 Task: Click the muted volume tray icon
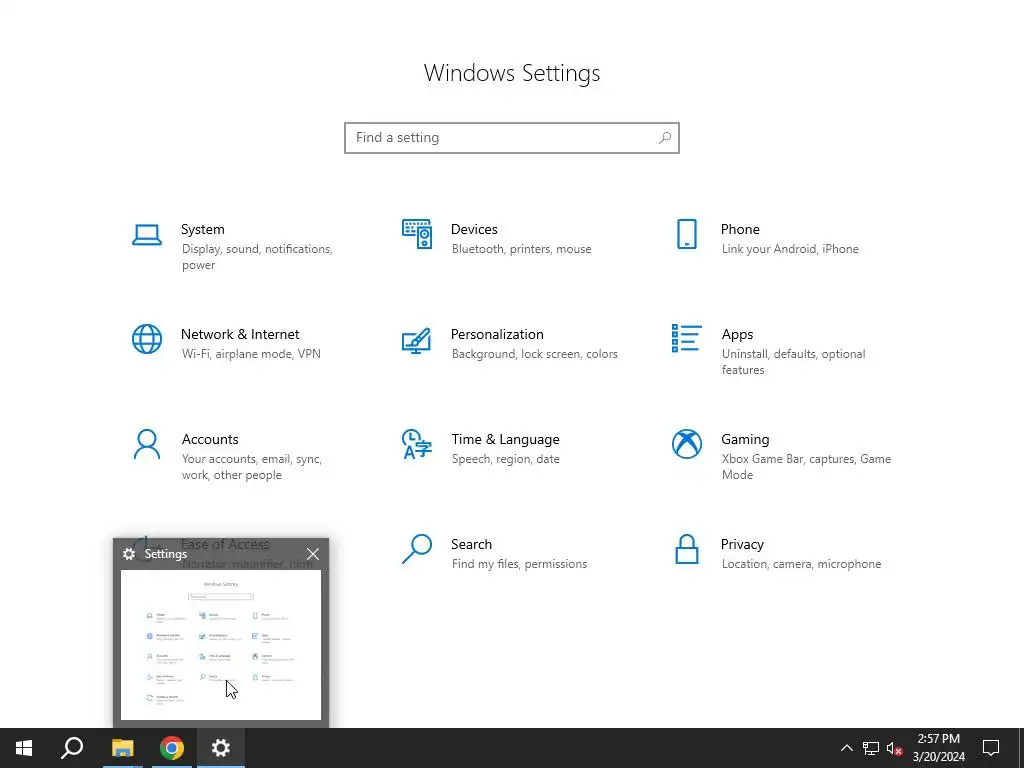(x=894, y=748)
